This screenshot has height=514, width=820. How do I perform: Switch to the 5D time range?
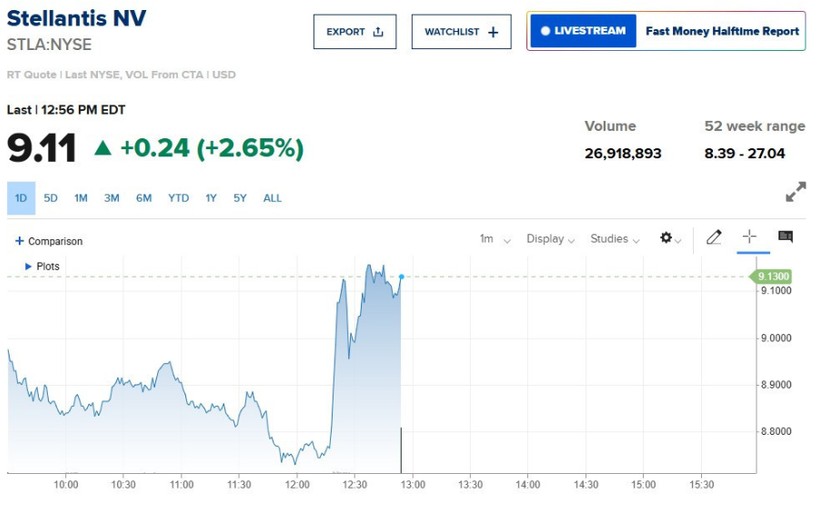tap(51, 198)
